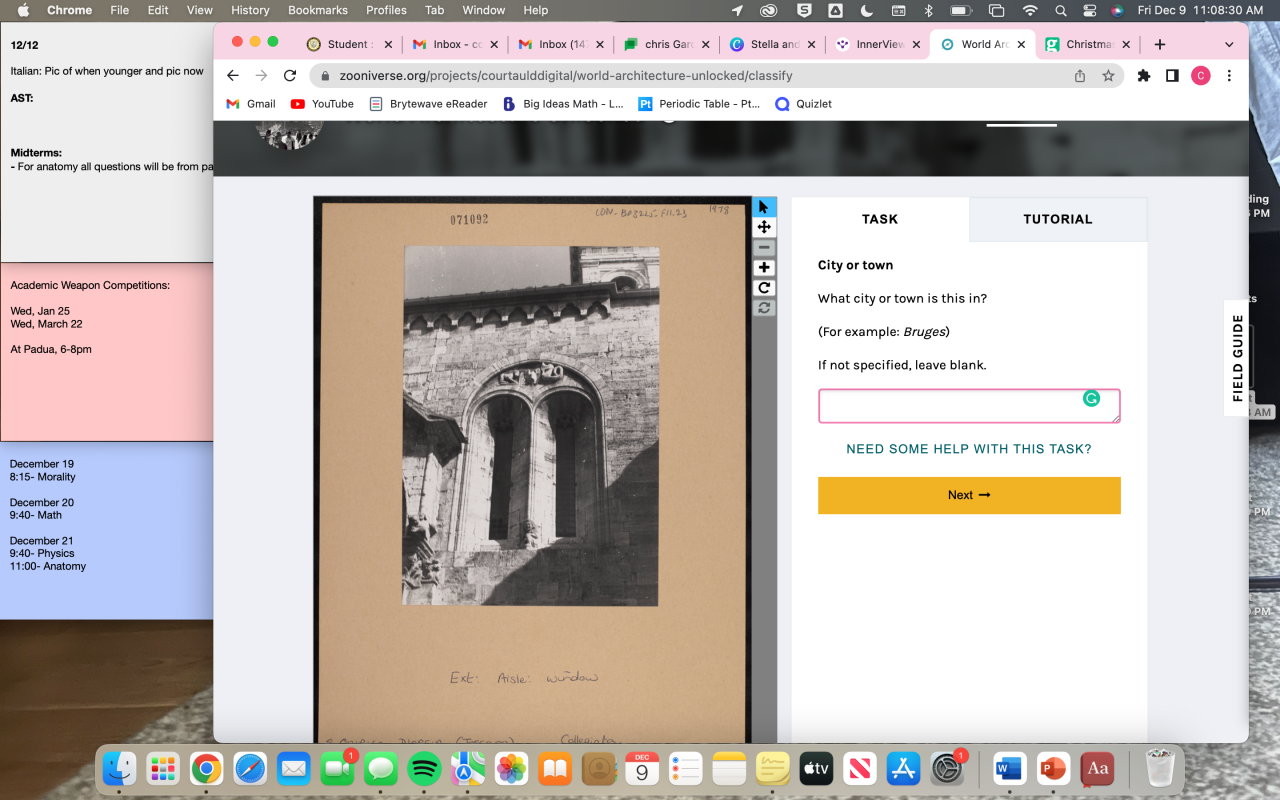Switch to the TUTORIAL tab
Viewport: 1280px width, 800px height.
point(1058,219)
